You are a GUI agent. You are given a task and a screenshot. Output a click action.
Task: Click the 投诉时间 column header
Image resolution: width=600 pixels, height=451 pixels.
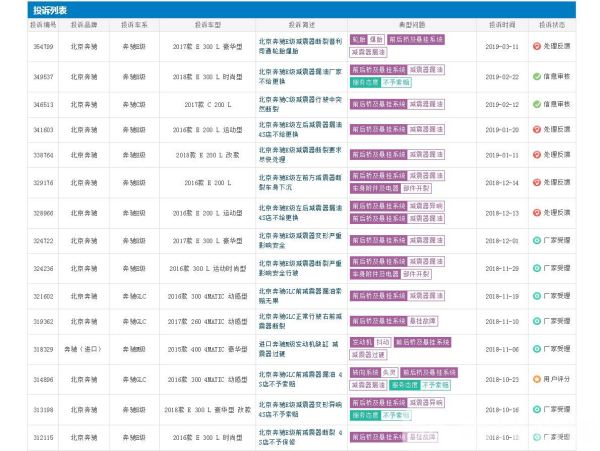tap(502, 24)
